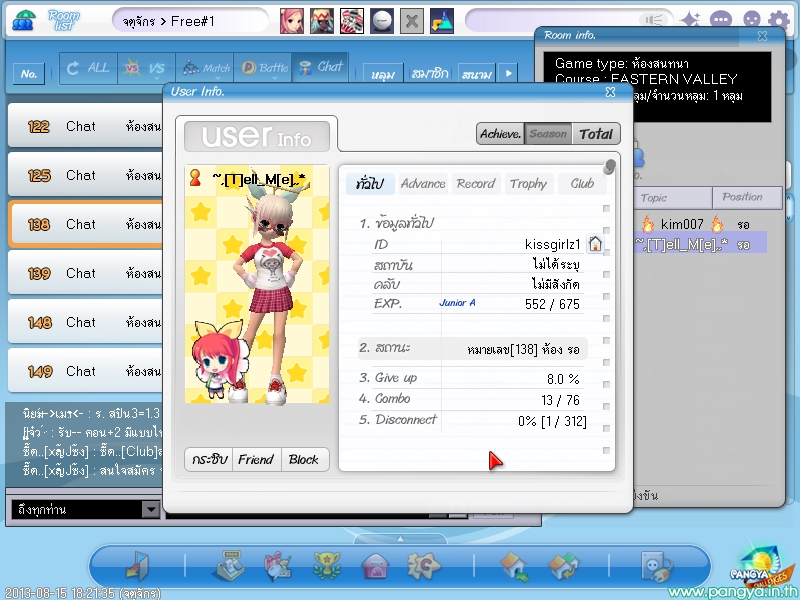Filter room list by Match

click(x=205, y=68)
